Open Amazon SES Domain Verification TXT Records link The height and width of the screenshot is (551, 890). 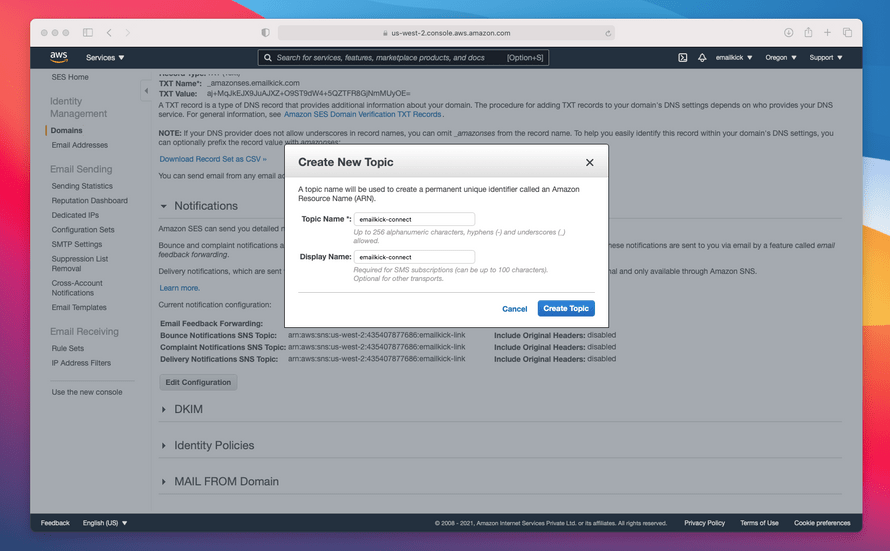[x=362, y=115]
